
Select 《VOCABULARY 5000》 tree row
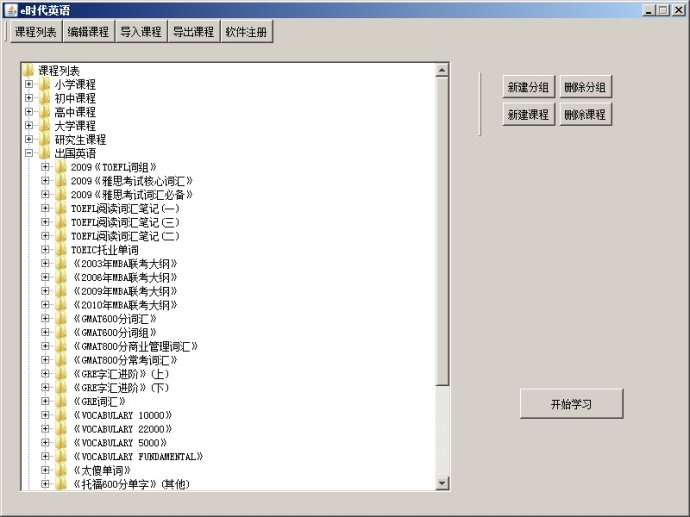tap(120, 443)
